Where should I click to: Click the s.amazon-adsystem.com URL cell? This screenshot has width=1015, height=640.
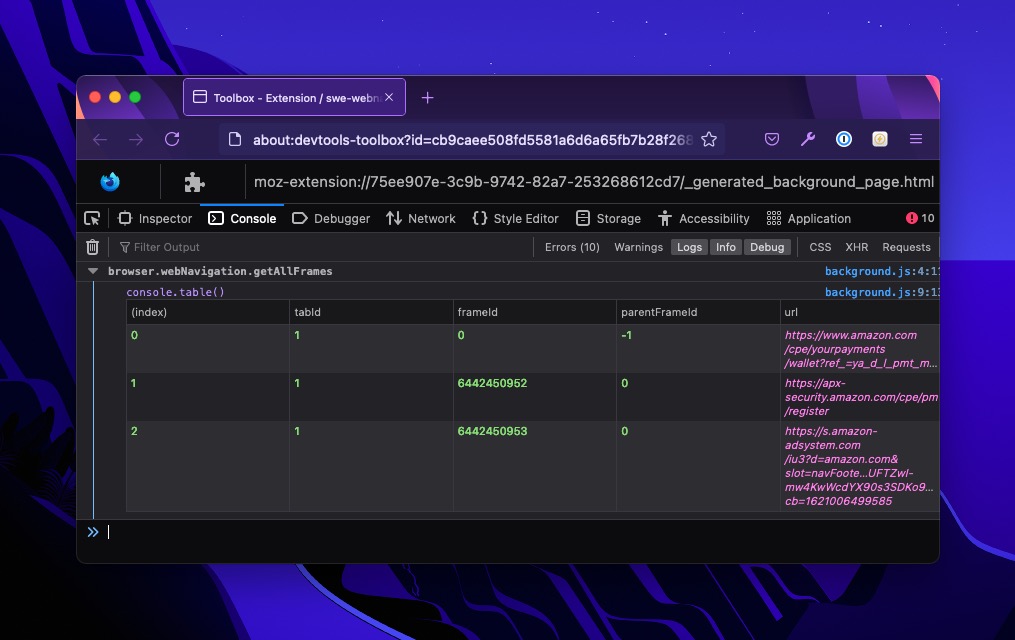click(859, 466)
